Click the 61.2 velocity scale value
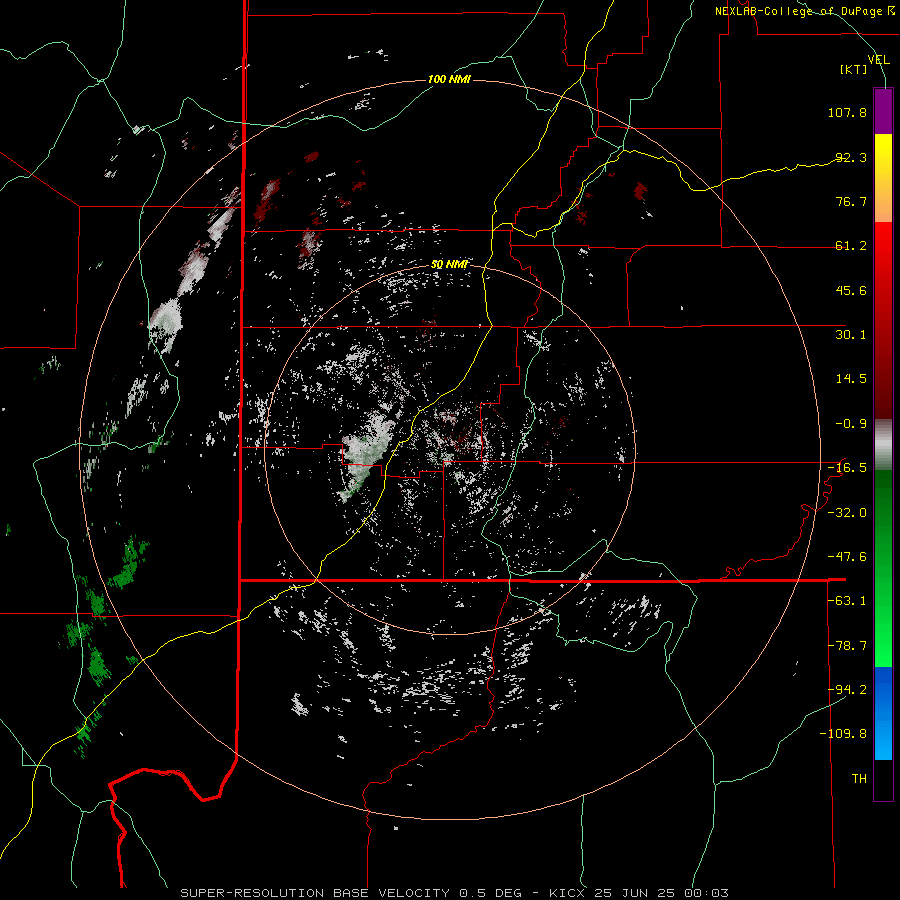The height and width of the screenshot is (900, 900). coord(851,246)
